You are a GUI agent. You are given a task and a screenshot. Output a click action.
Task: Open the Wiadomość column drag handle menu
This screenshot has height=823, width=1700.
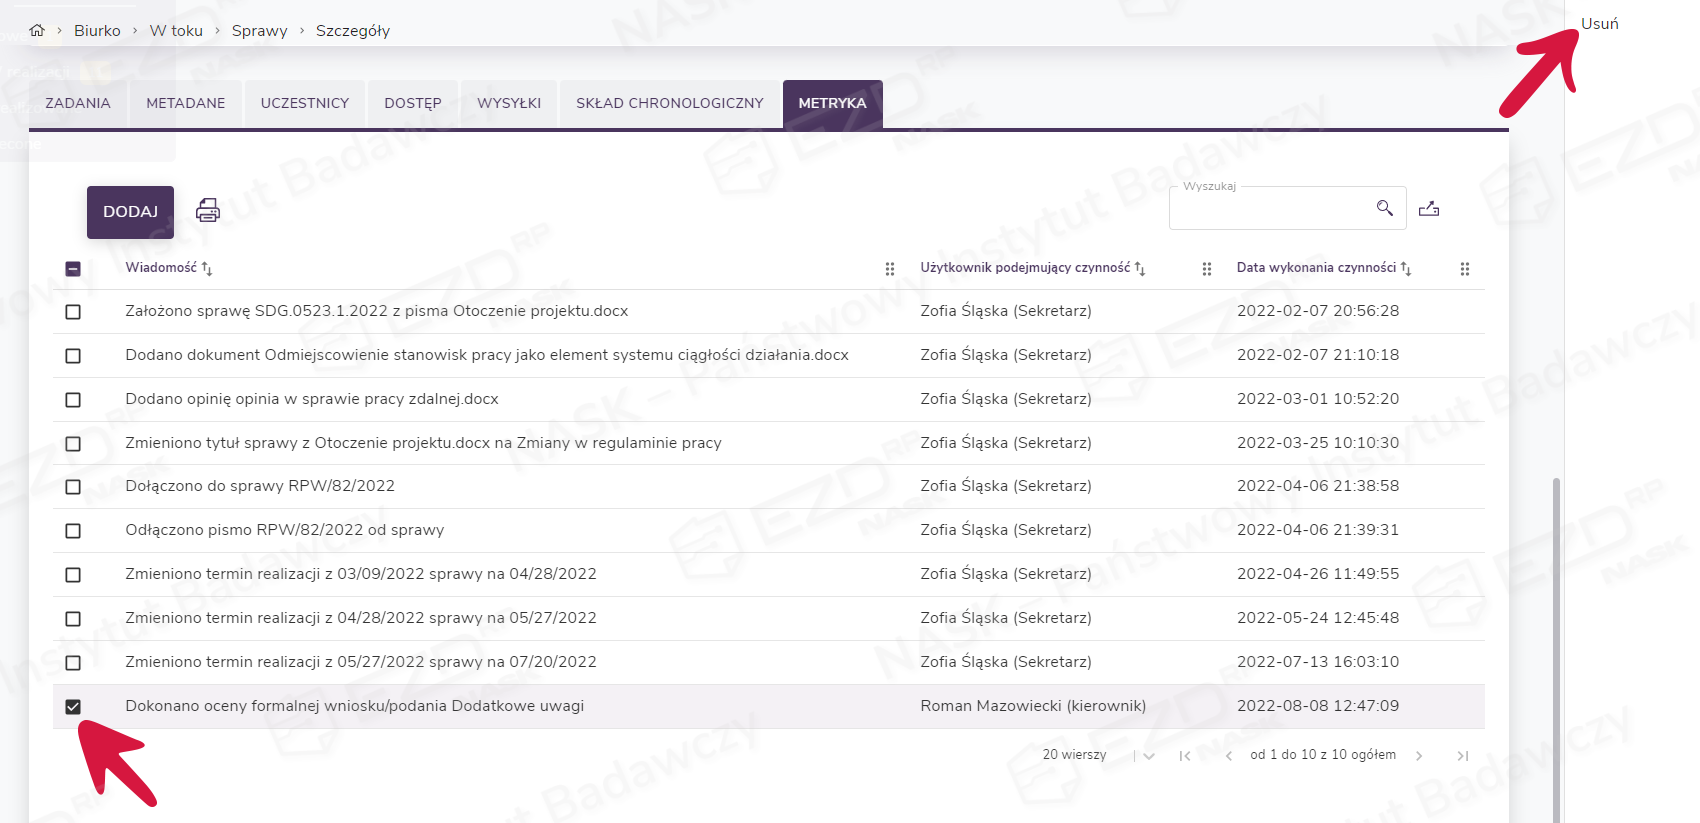tap(889, 269)
